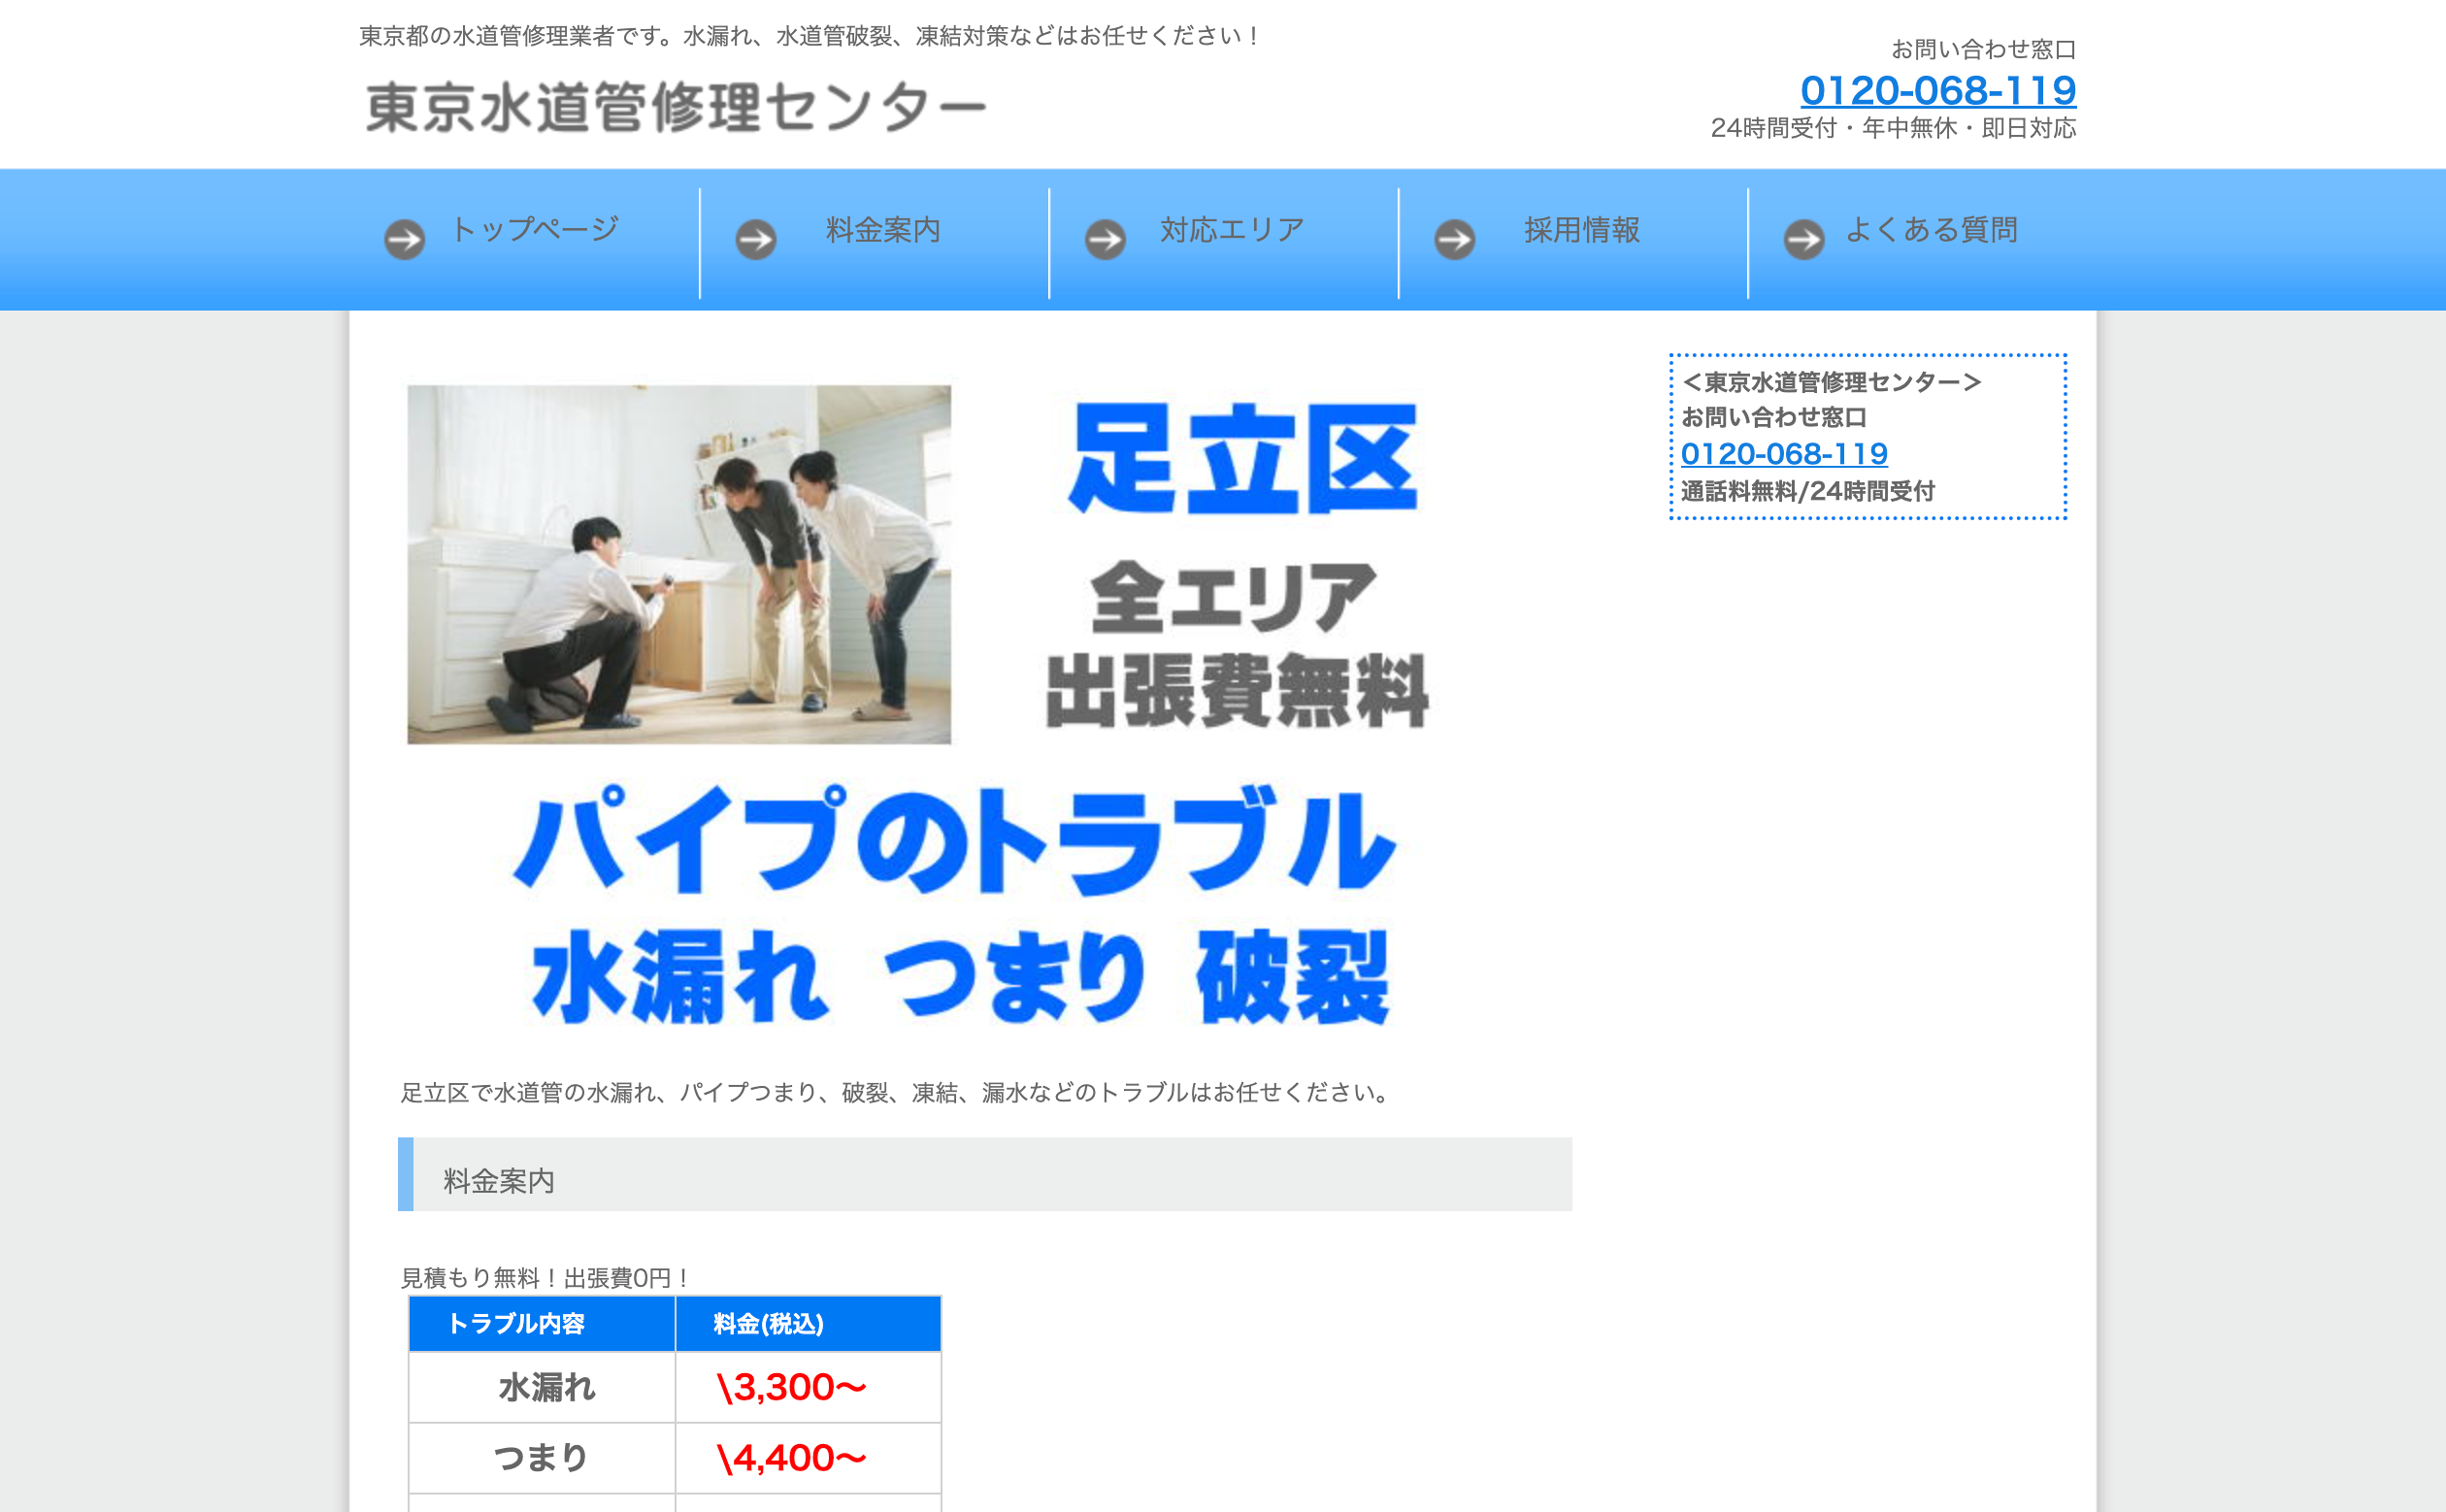Click the arrow icon beside よくある質問
This screenshot has height=1512, width=2446.
coord(1804,240)
